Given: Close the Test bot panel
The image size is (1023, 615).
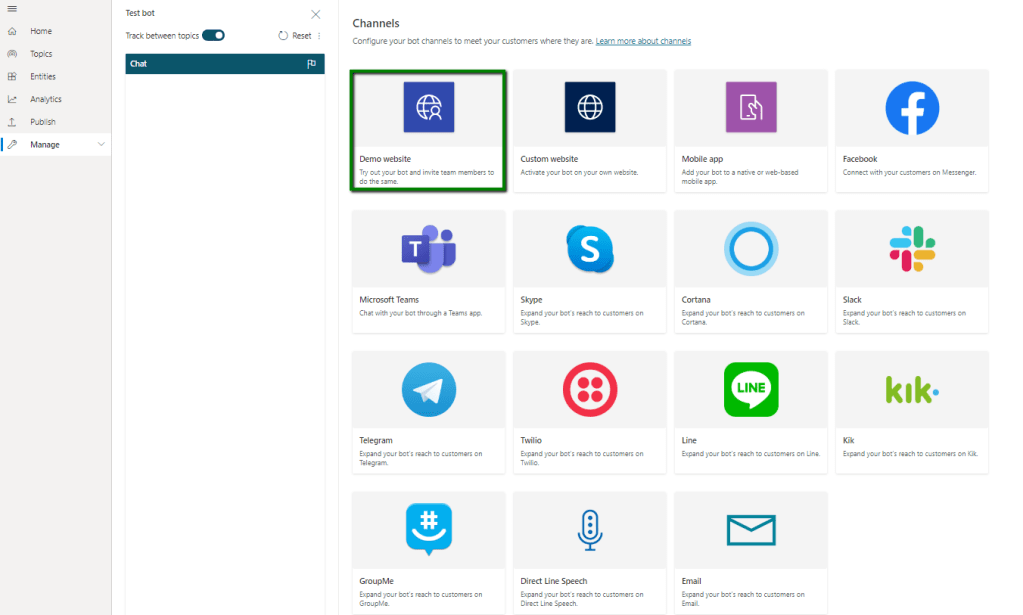Looking at the screenshot, I should 316,14.
